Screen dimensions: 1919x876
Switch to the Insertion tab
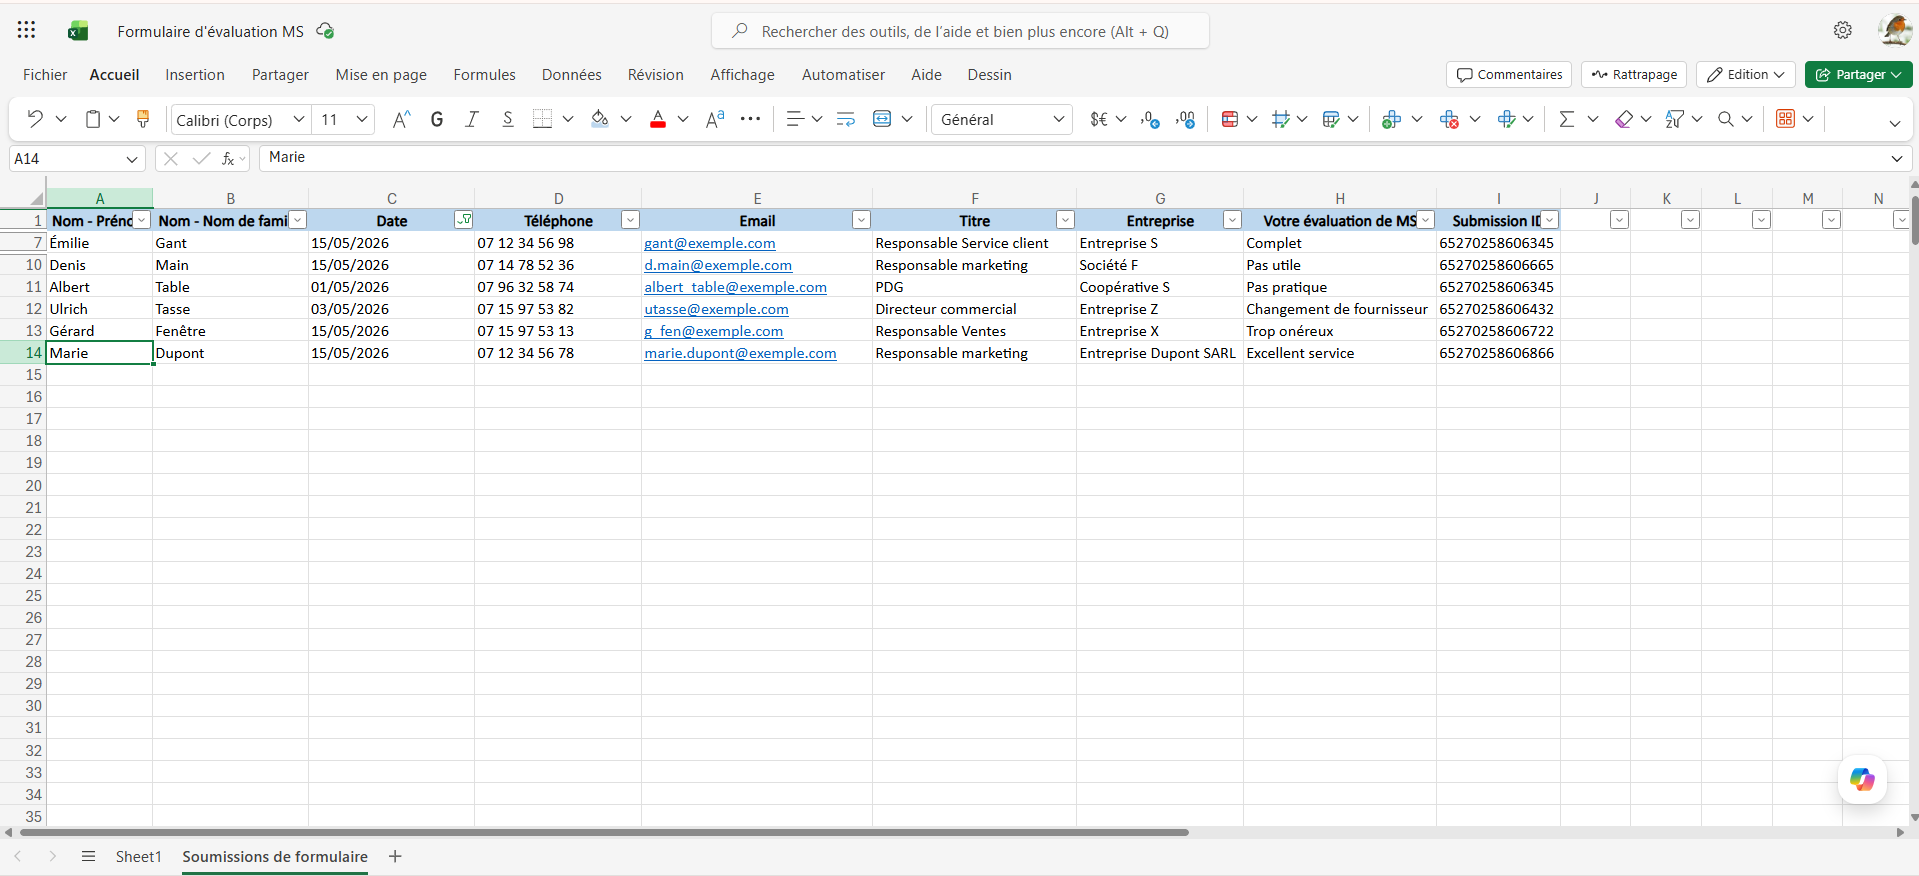(195, 75)
